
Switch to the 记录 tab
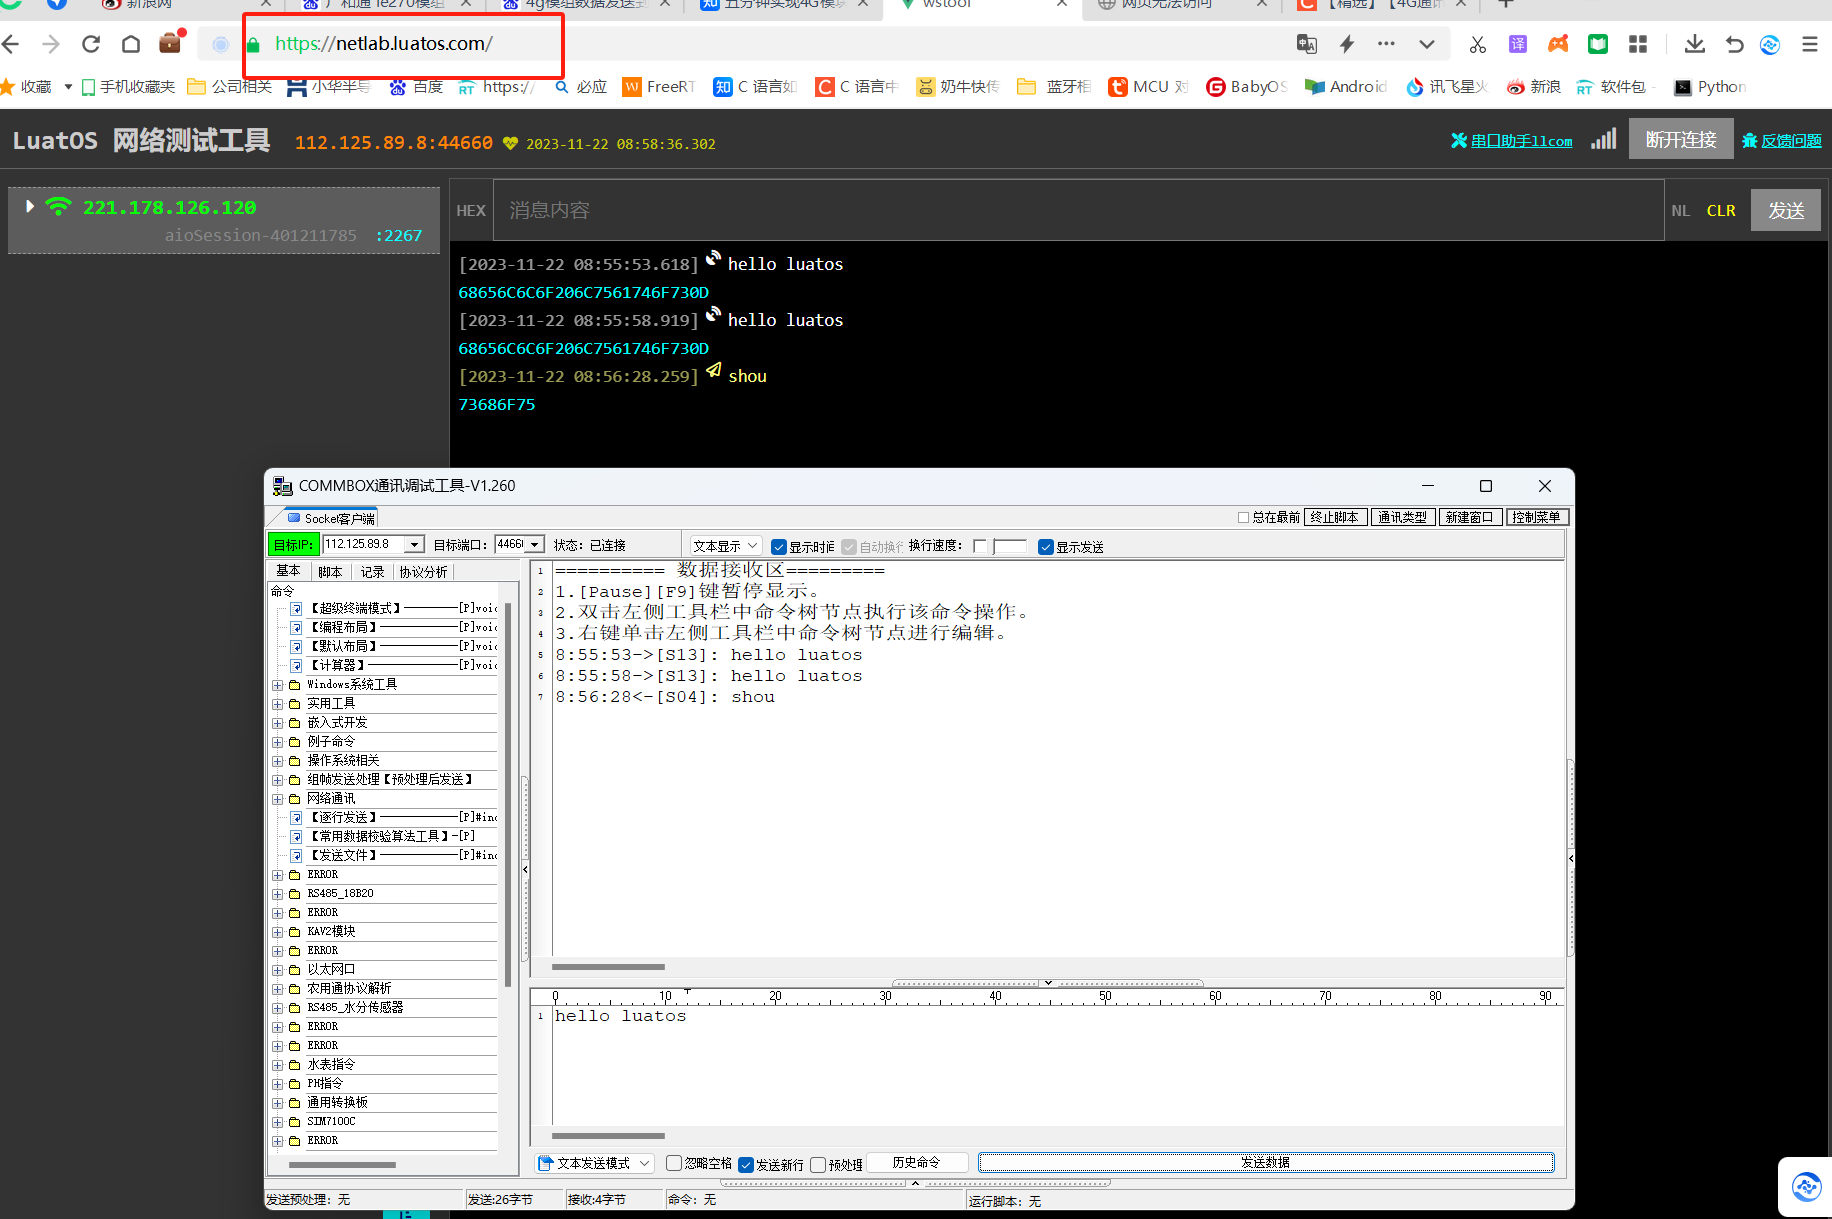tap(373, 572)
